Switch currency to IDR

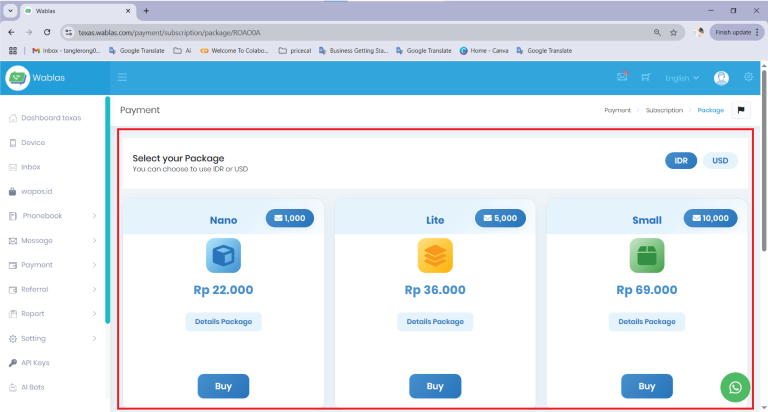tap(680, 160)
